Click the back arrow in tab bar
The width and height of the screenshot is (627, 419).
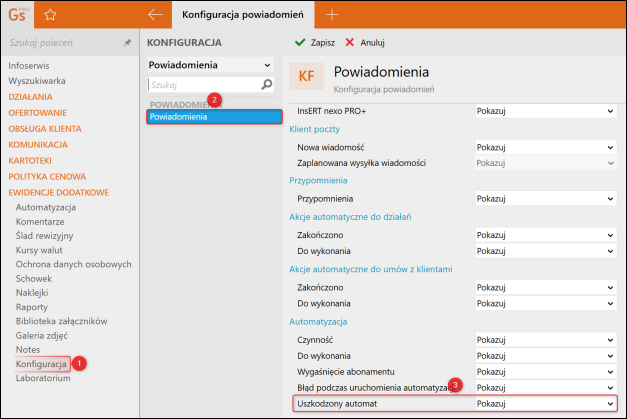coord(155,15)
